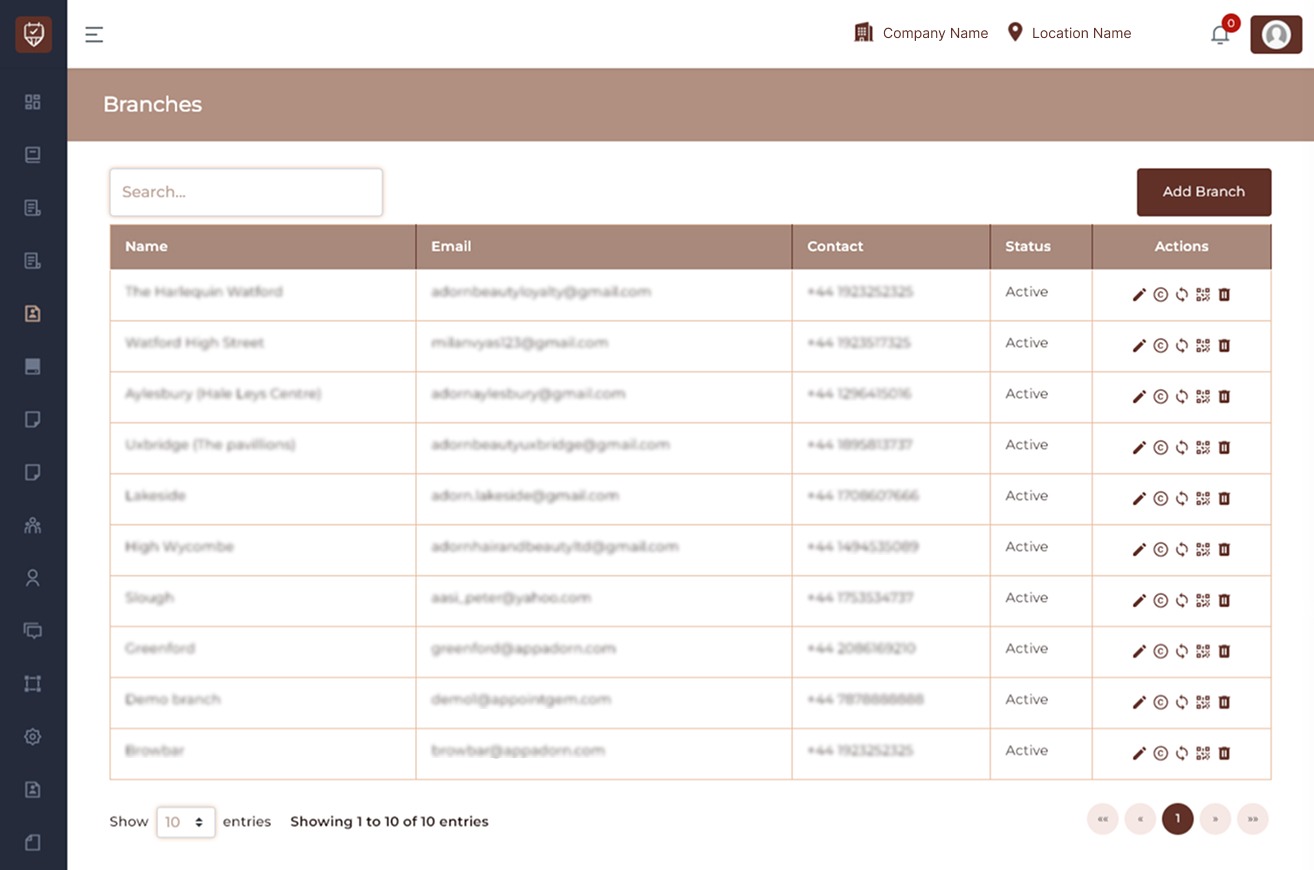Click the Add Branch button
Image resolution: width=1314 pixels, height=870 pixels.
pos(1203,192)
